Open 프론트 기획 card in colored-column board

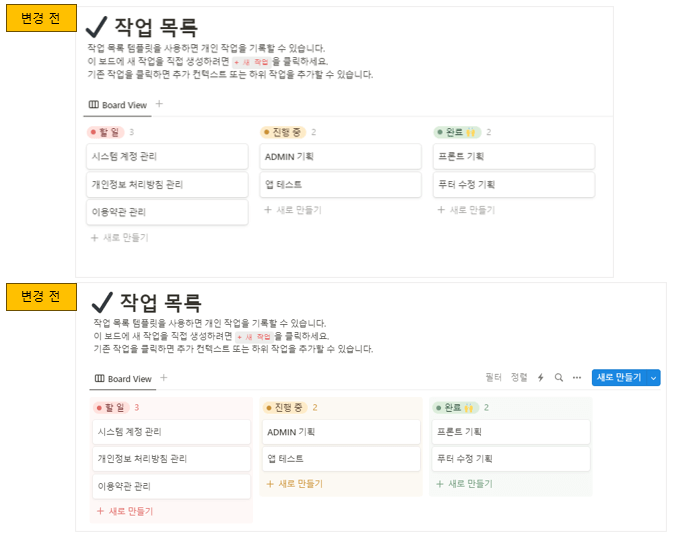(511, 432)
